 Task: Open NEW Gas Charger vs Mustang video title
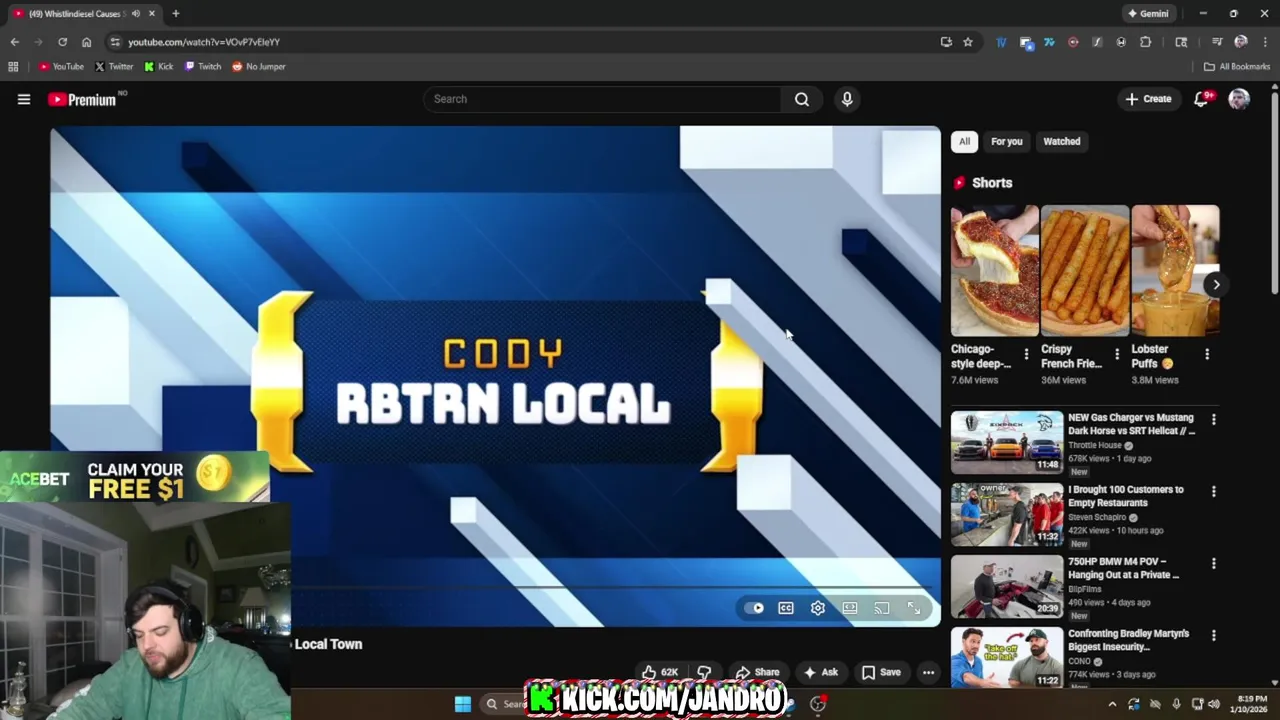click(x=1132, y=424)
